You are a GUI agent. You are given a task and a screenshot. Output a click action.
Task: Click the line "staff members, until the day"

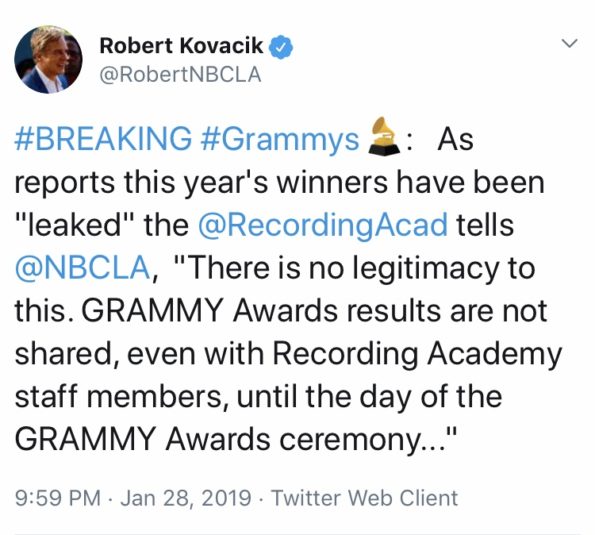(x=258, y=397)
